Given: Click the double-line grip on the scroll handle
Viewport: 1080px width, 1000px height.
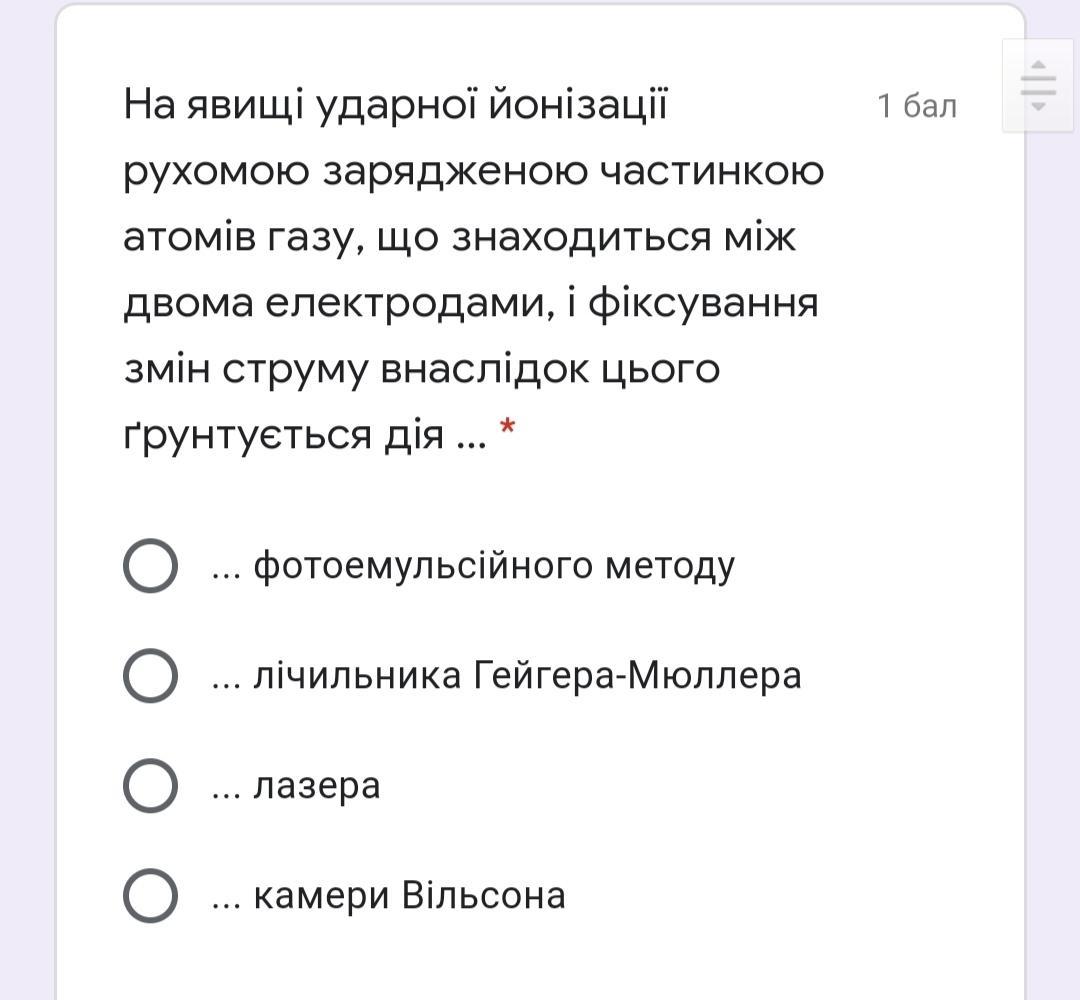Looking at the screenshot, I should [x=1039, y=85].
